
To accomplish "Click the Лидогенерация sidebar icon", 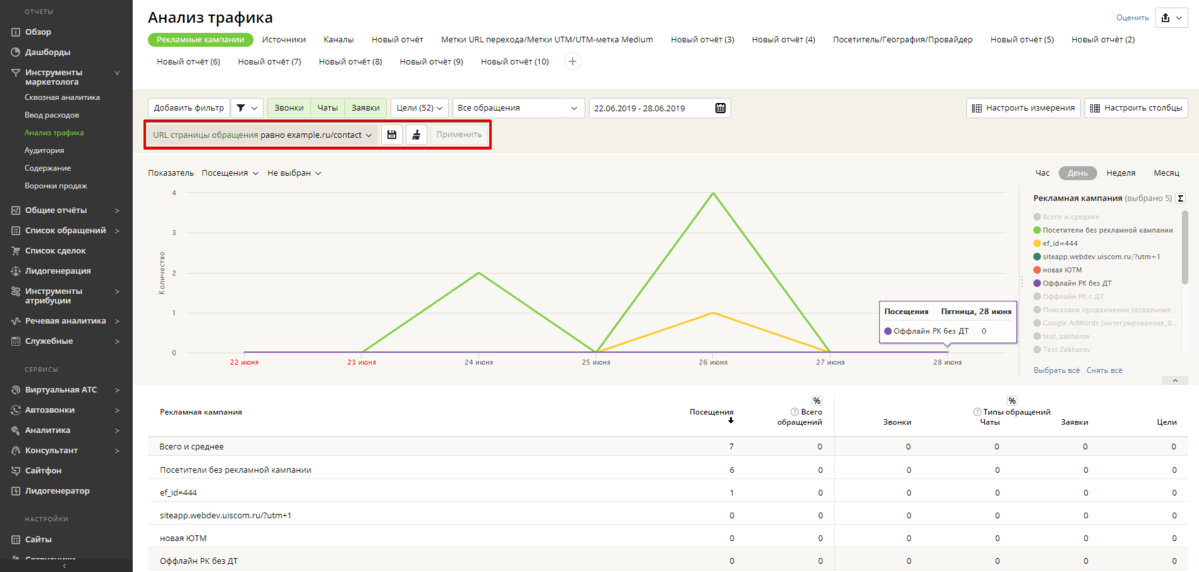I will pos(15,271).
